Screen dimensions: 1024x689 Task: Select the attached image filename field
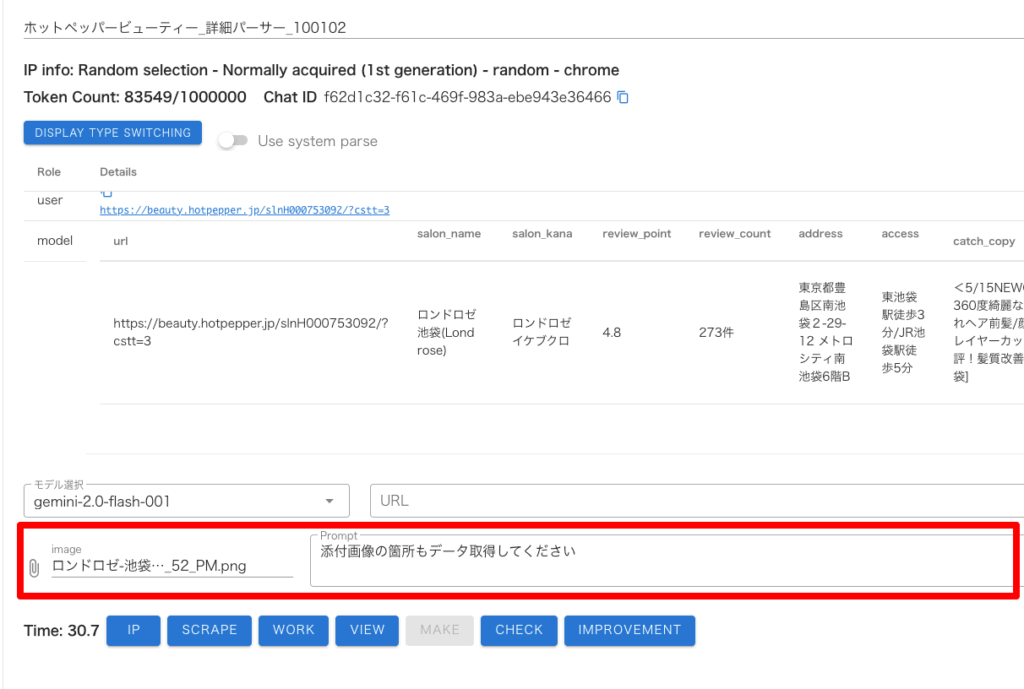click(x=171, y=566)
